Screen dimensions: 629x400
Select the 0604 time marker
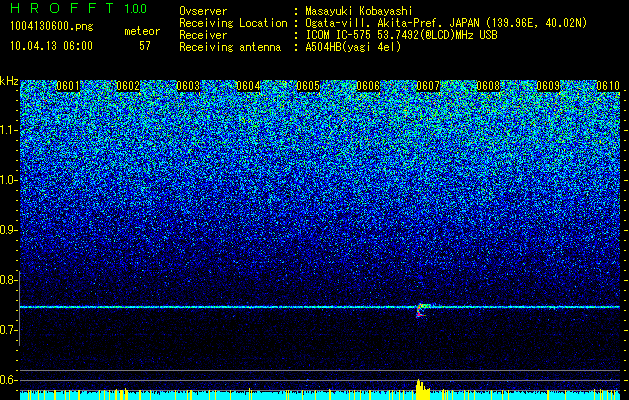[x=248, y=86]
